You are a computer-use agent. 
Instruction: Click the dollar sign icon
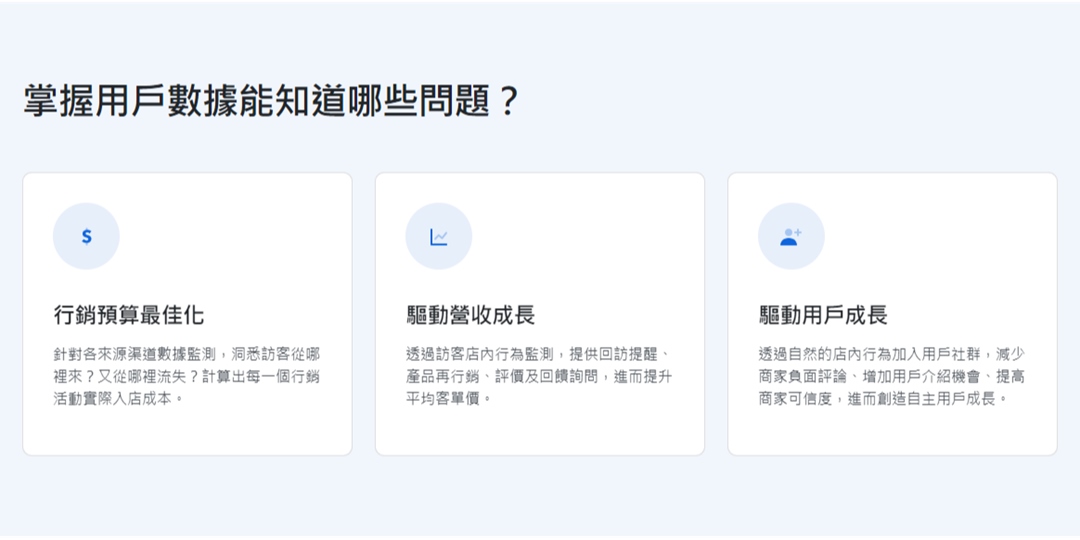[86, 236]
